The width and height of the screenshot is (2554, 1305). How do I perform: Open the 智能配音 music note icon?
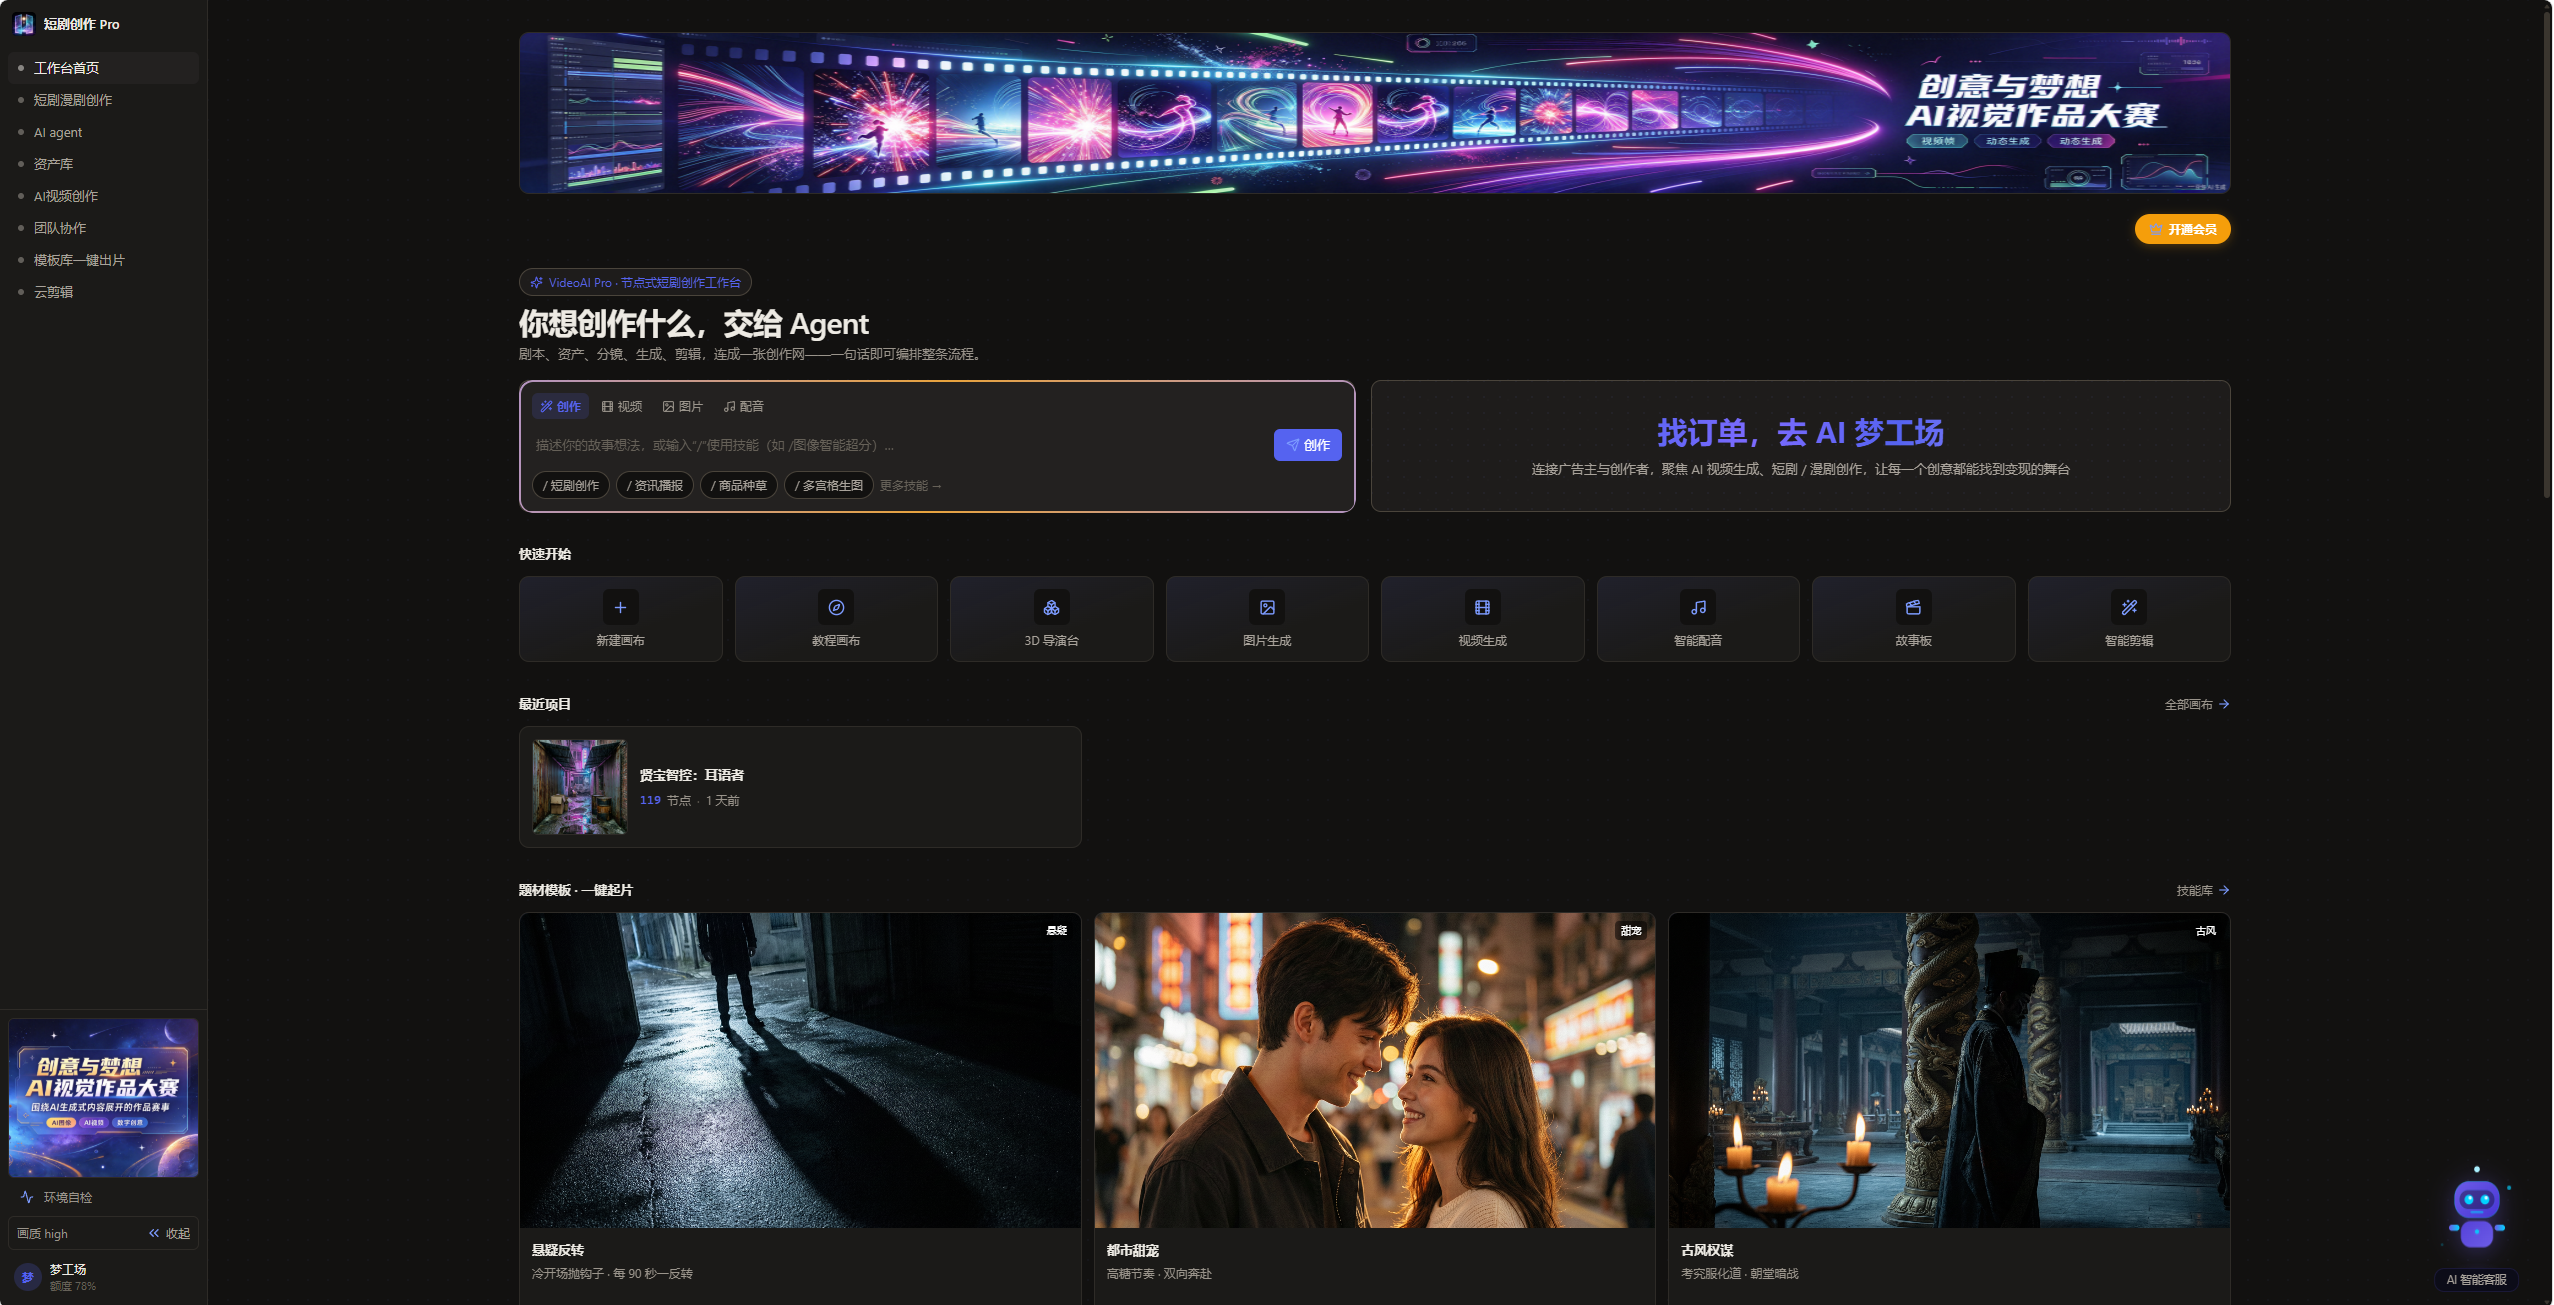coord(1698,607)
